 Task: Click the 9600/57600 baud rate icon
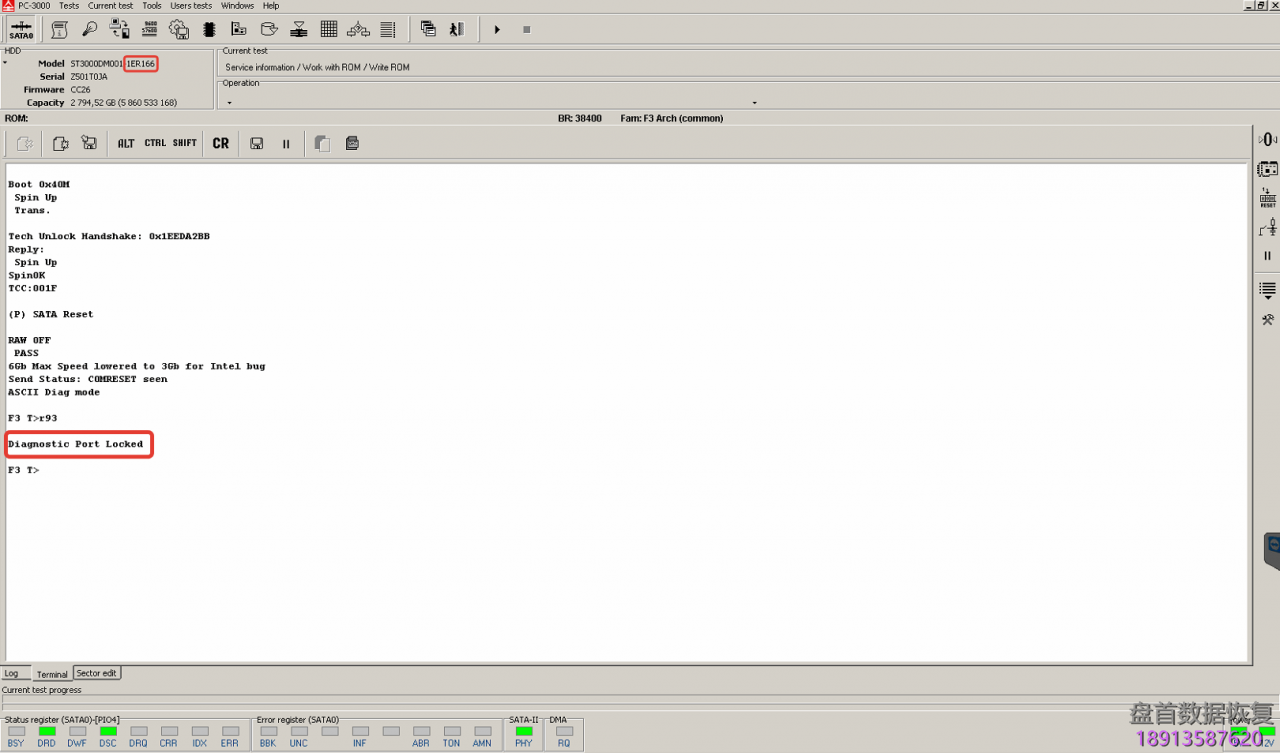tap(150, 30)
